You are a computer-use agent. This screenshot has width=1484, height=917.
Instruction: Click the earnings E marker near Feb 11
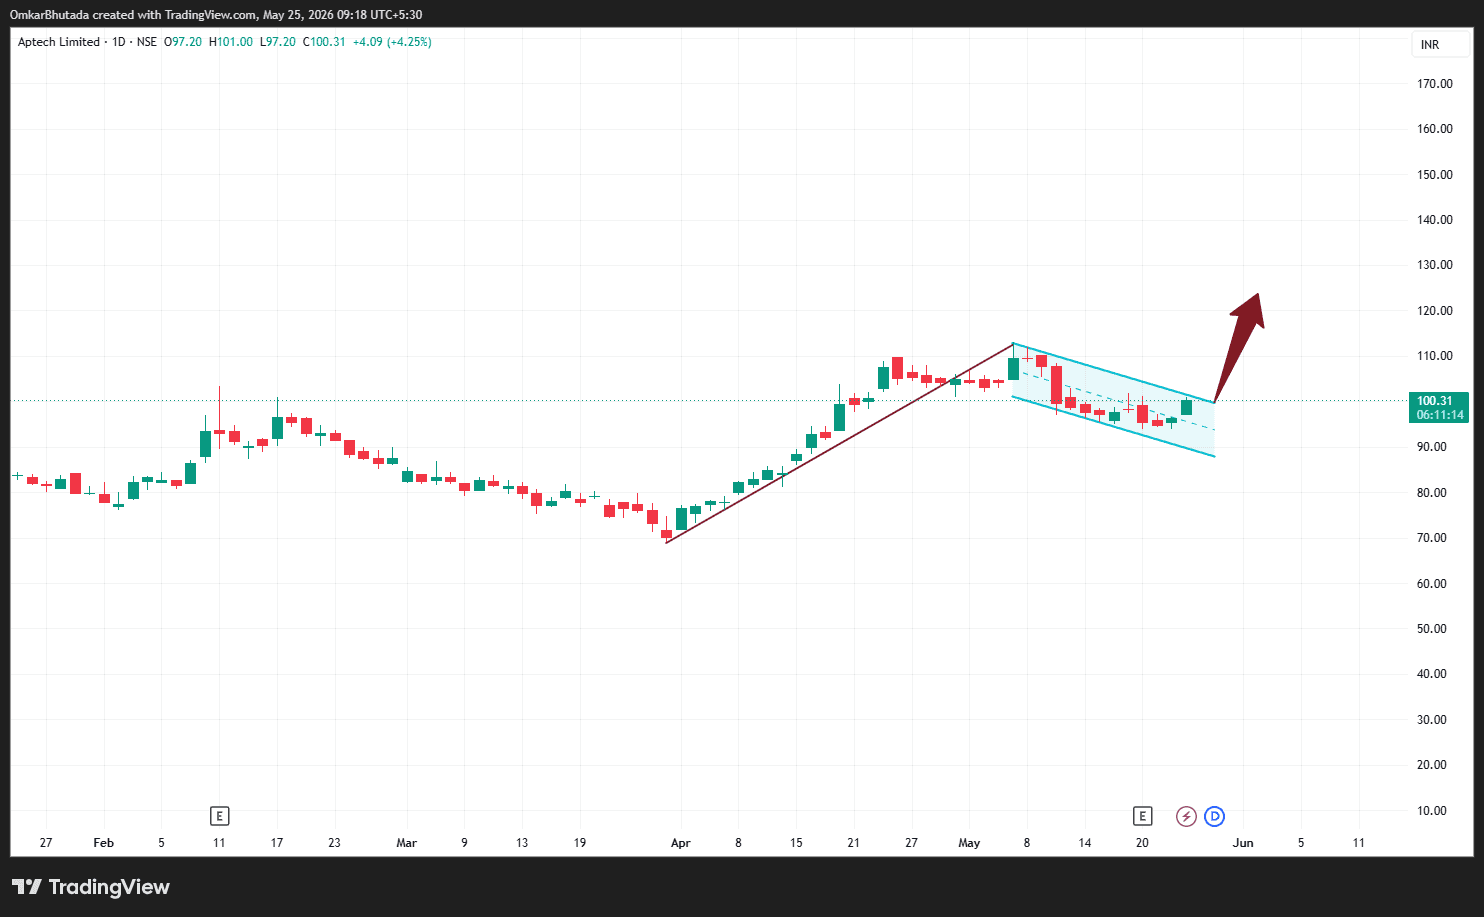click(220, 816)
